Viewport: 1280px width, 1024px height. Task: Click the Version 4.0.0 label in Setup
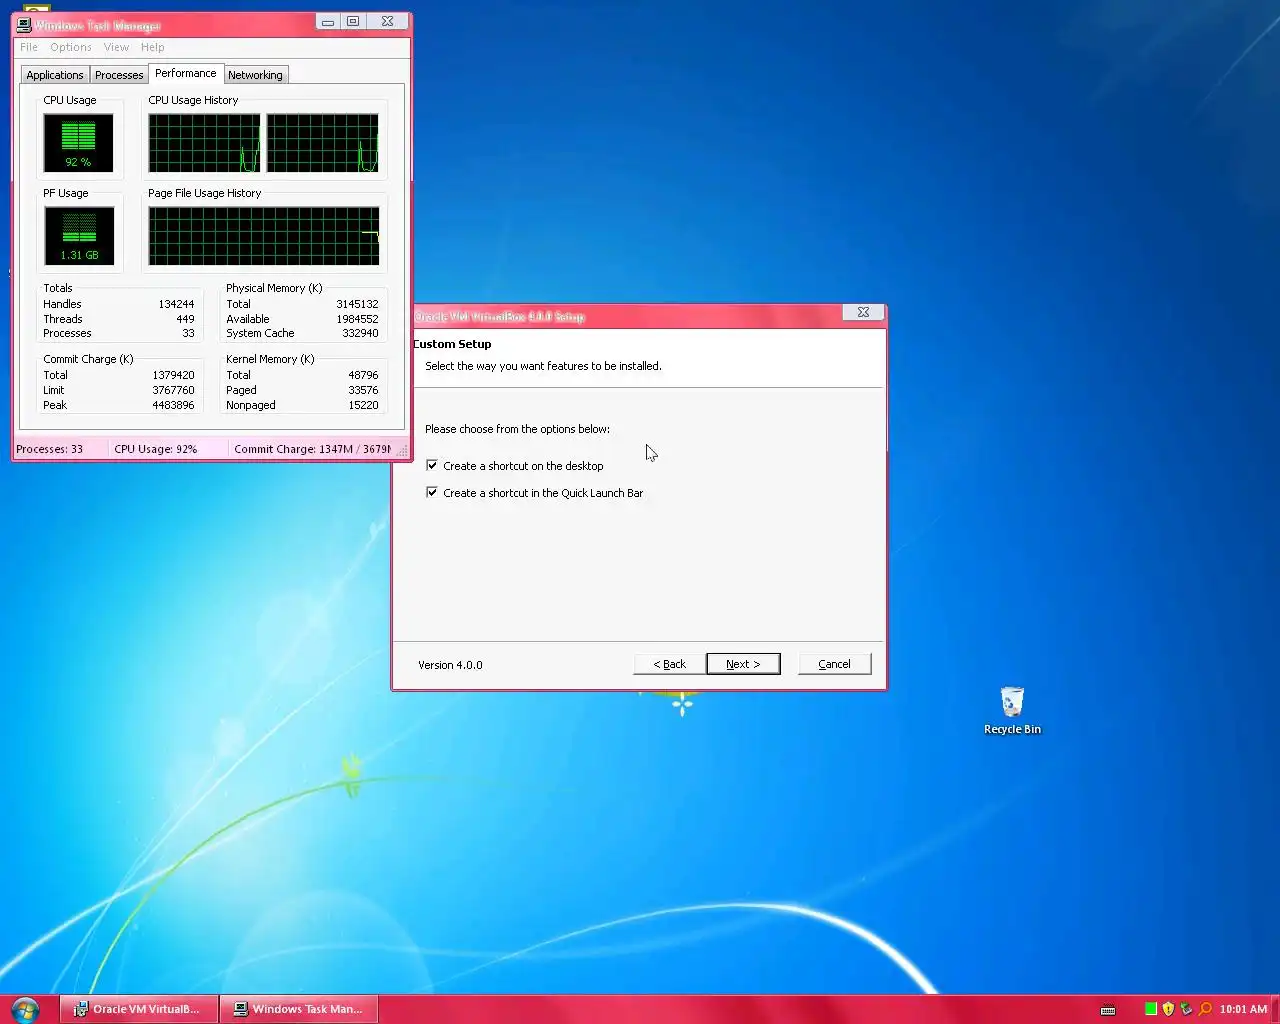point(450,665)
